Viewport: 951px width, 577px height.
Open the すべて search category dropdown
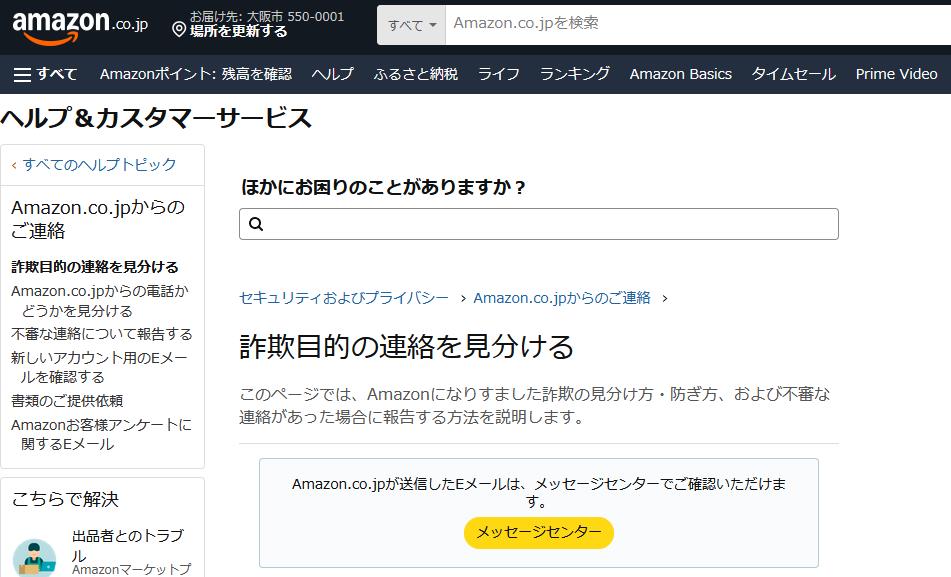click(411, 25)
